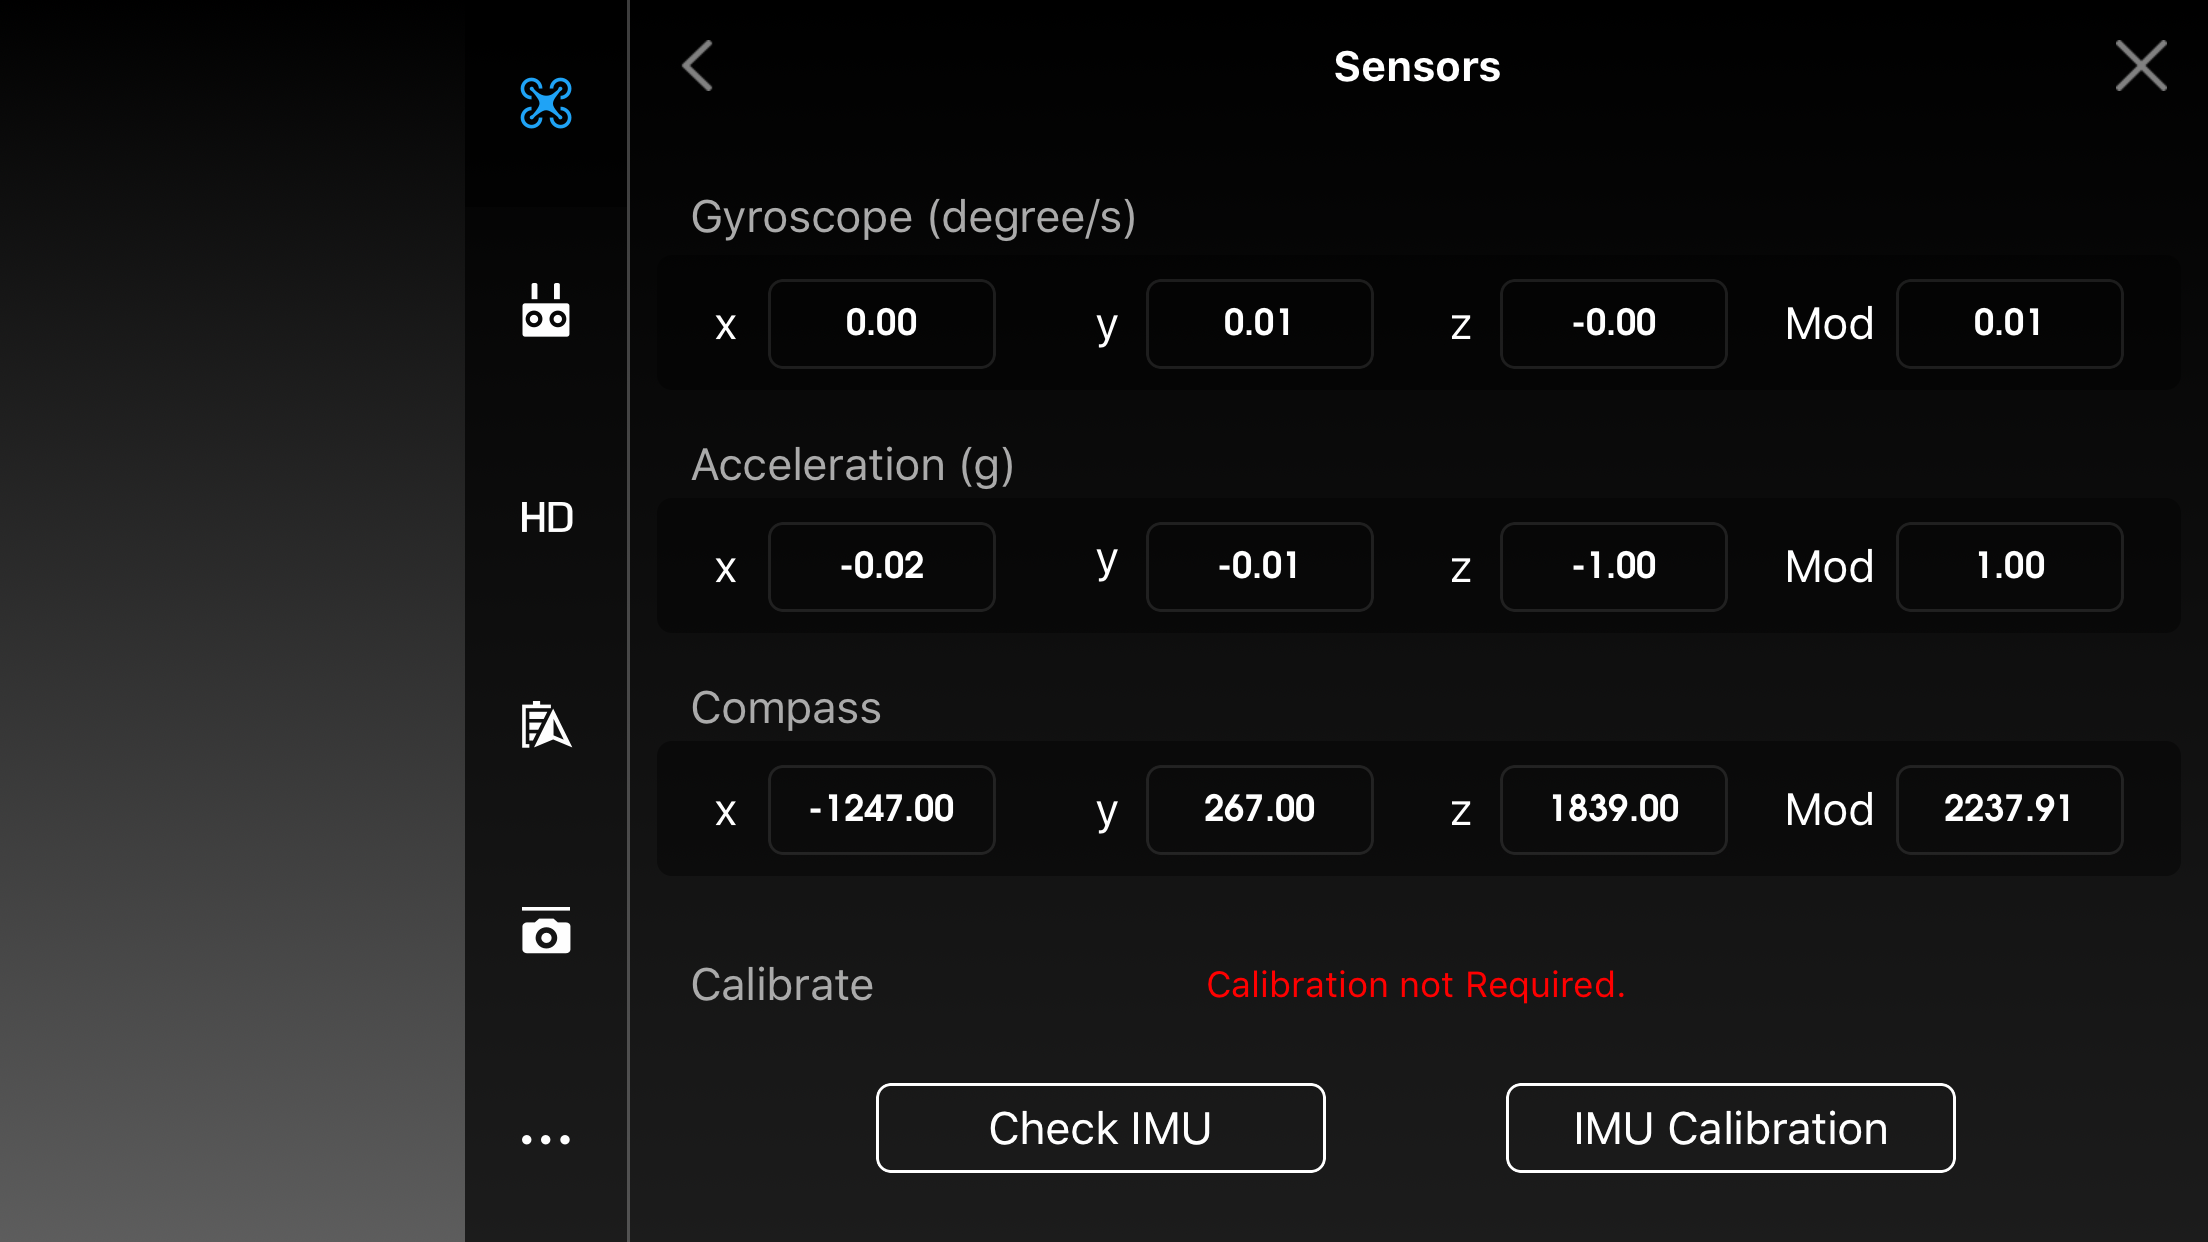Switch to HD image transmission settings
2208x1242 pixels.
[546, 518]
